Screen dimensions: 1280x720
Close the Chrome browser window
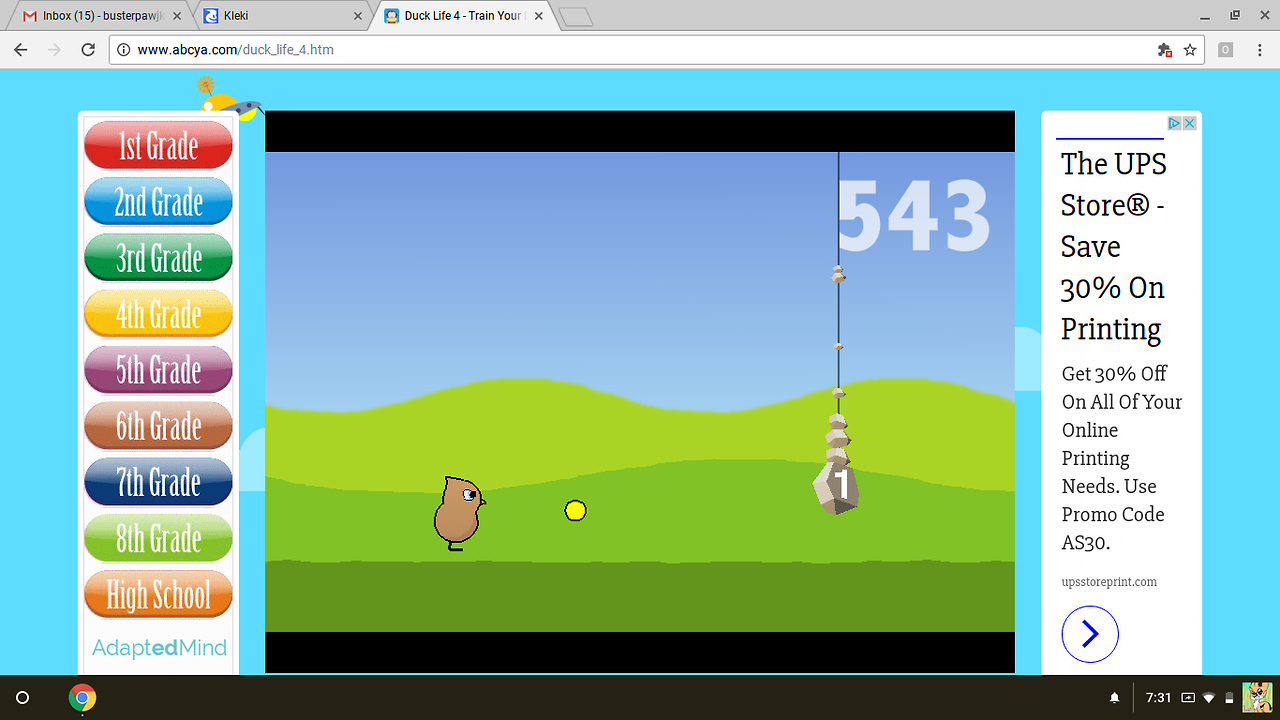1264,15
